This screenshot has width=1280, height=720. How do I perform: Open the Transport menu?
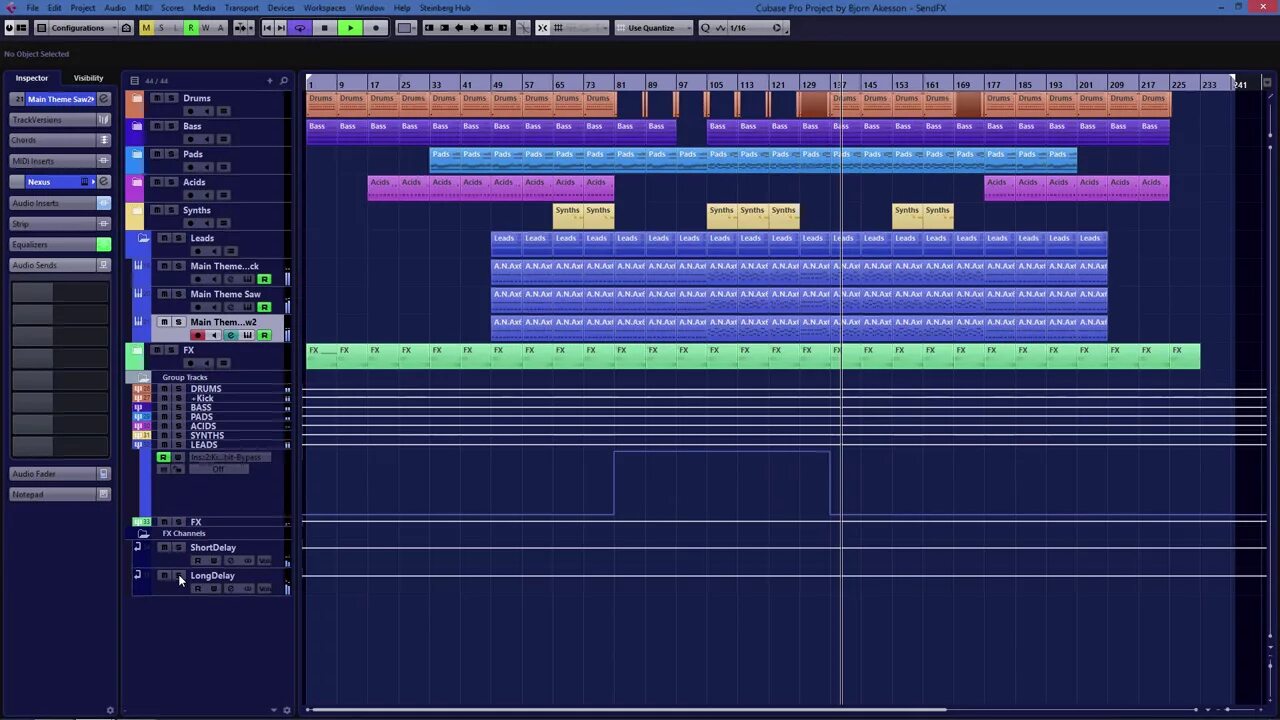click(x=241, y=8)
